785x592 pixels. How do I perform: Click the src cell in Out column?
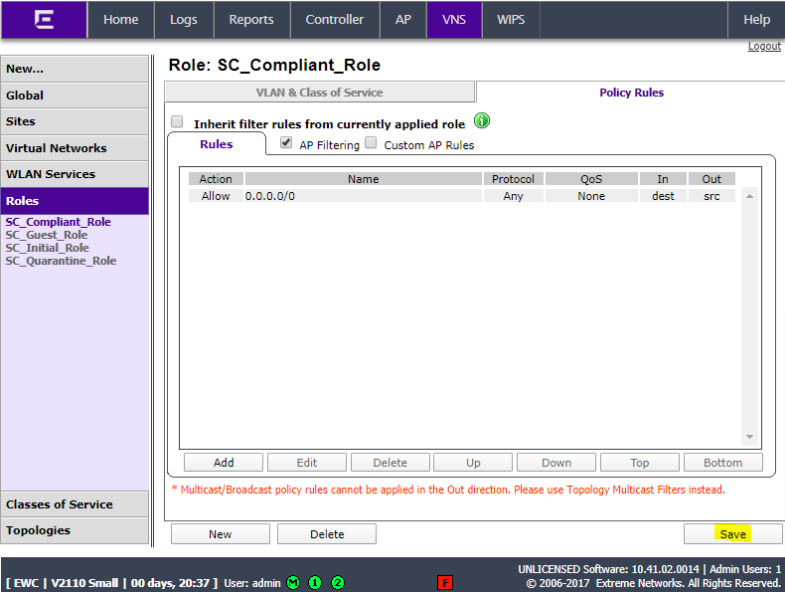tap(711, 196)
